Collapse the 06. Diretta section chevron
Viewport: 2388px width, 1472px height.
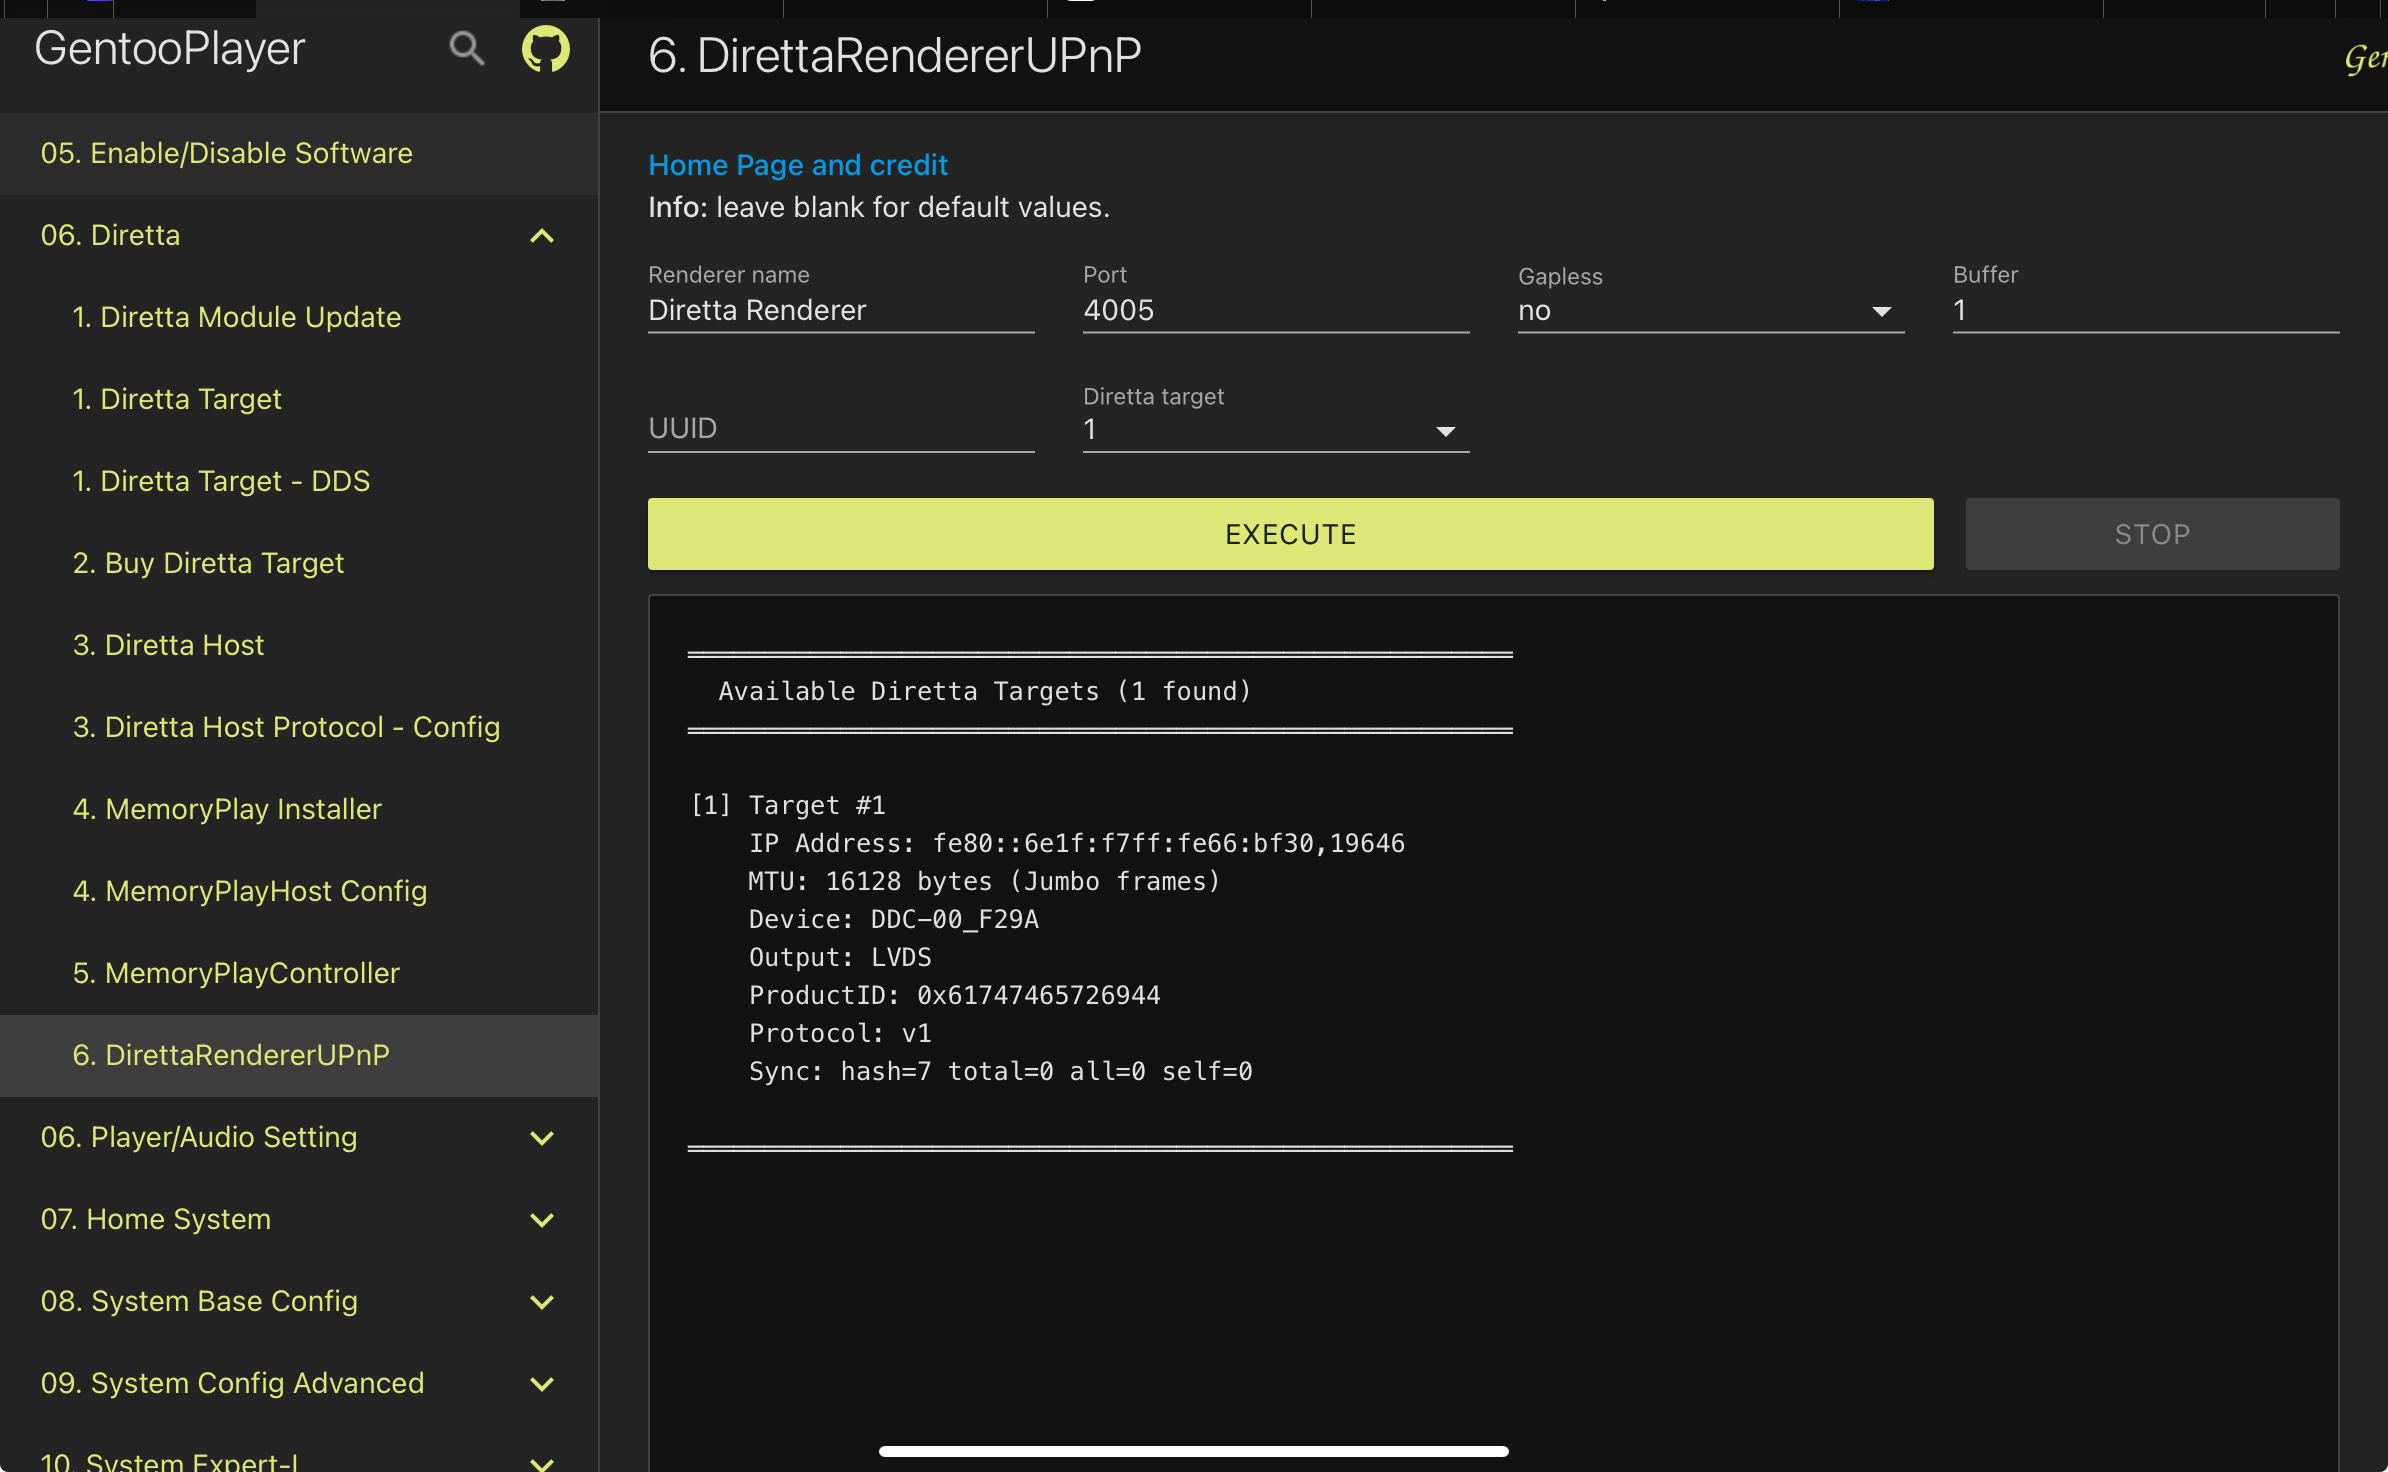(x=542, y=236)
